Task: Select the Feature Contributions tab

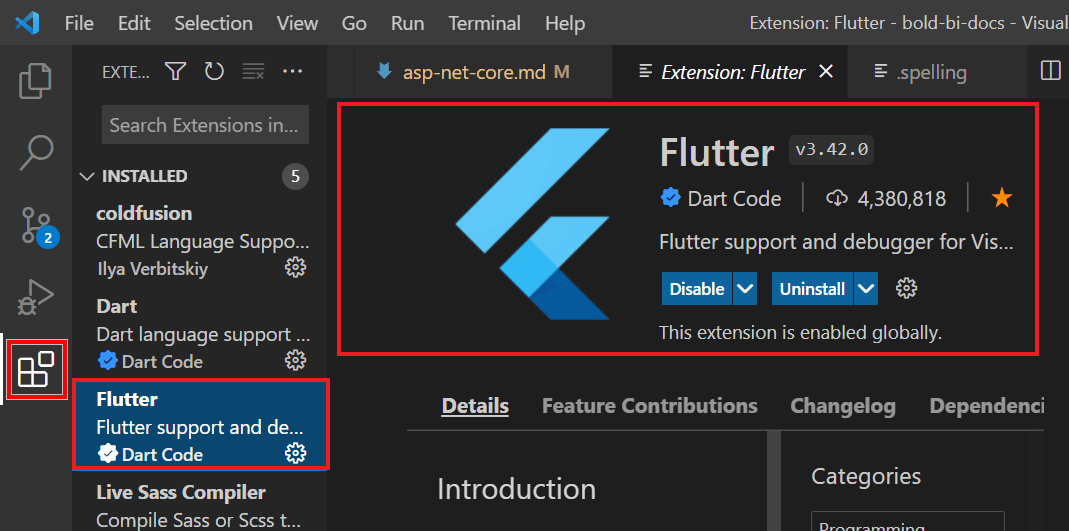Action: click(650, 406)
